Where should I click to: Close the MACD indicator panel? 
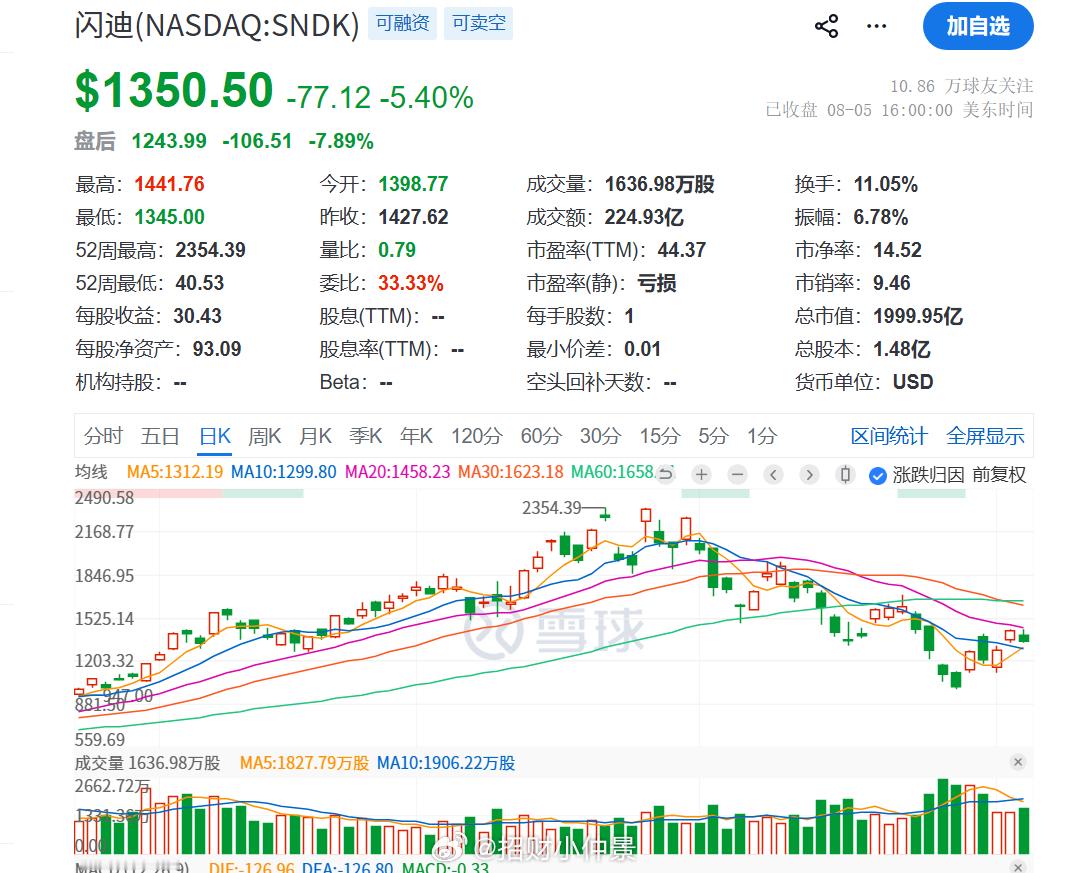[x=1018, y=866]
